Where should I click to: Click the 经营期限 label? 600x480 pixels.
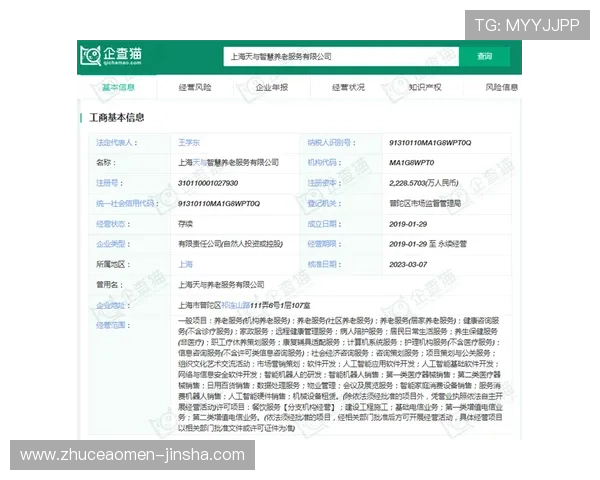tap(324, 244)
